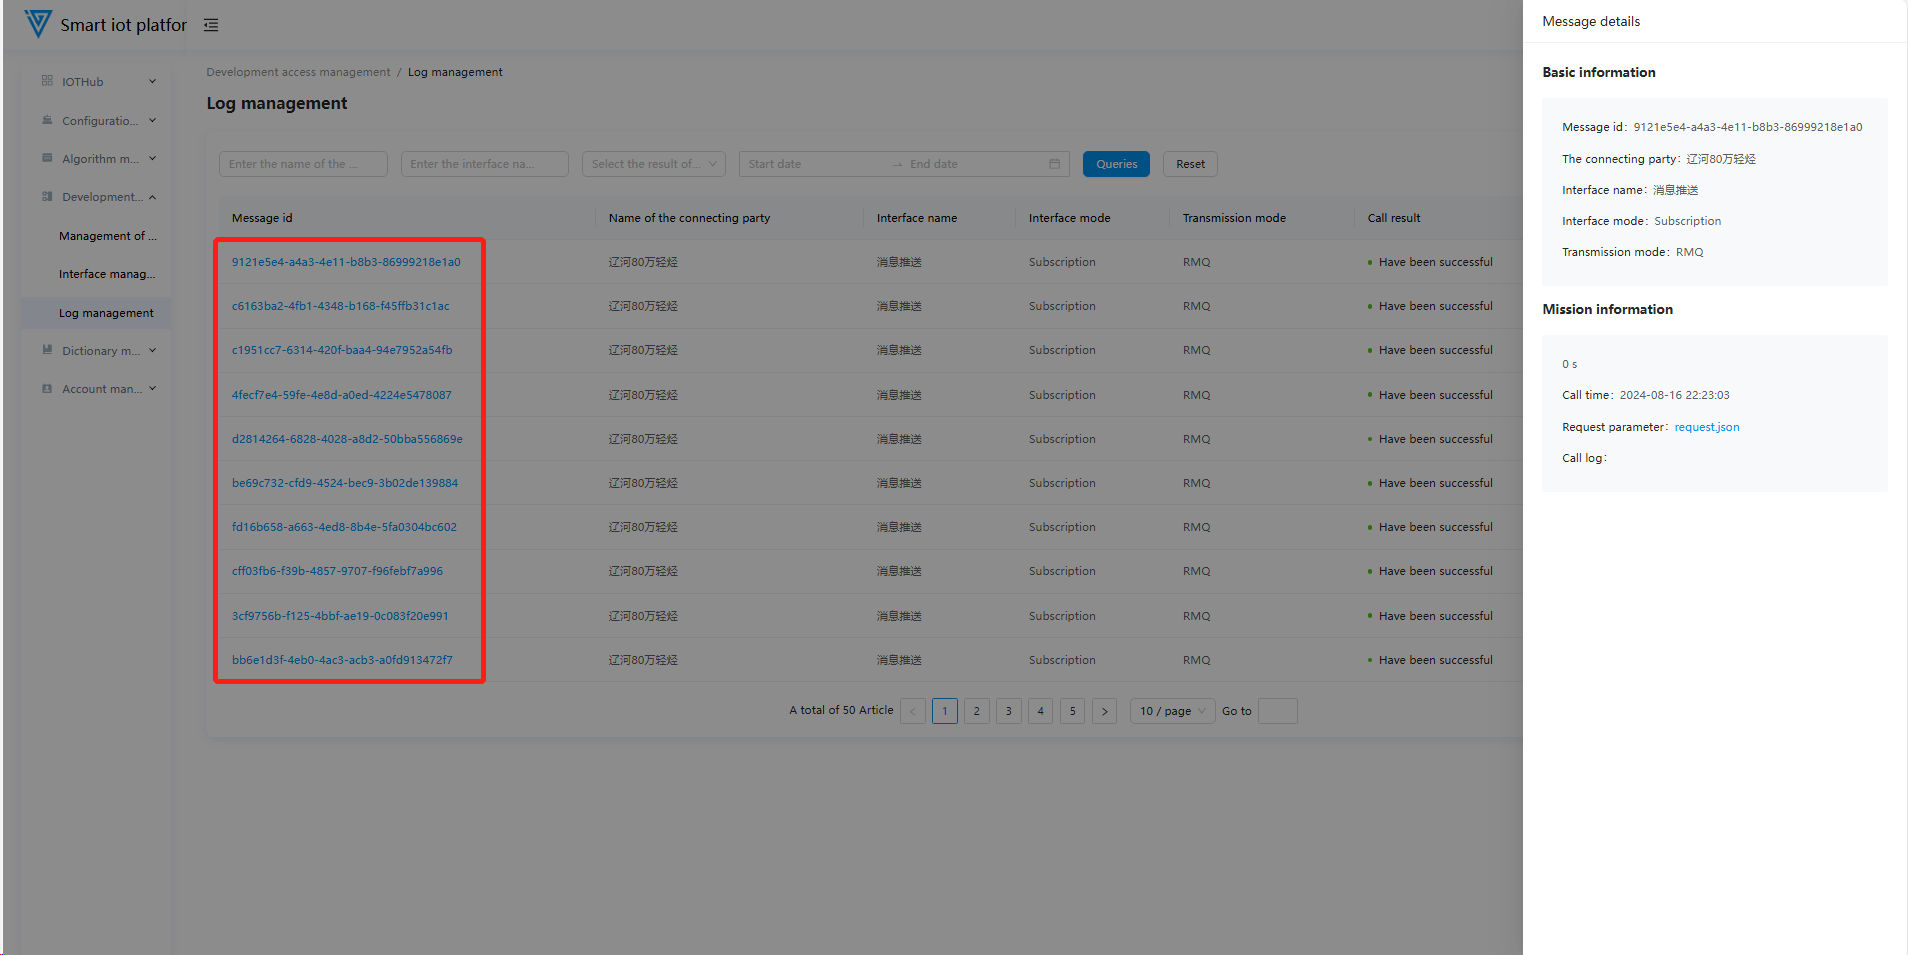Image resolution: width=1908 pixels, height=955 pixels.
Task: Open the call result select dropdown
Action: pos(653,164)
